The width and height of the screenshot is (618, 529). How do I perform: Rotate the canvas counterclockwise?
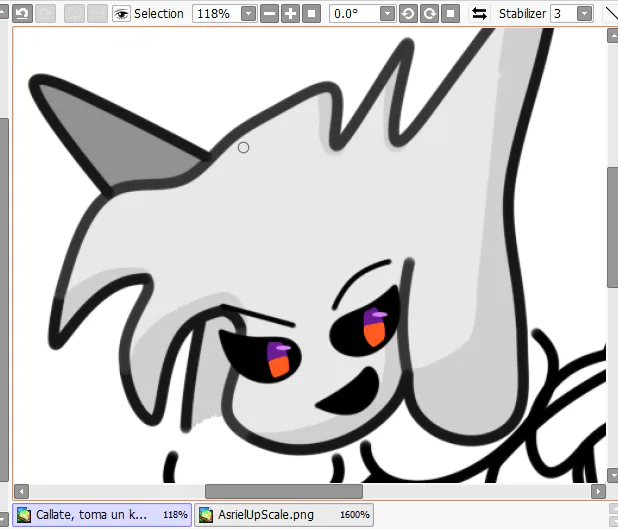pos(408,14)
